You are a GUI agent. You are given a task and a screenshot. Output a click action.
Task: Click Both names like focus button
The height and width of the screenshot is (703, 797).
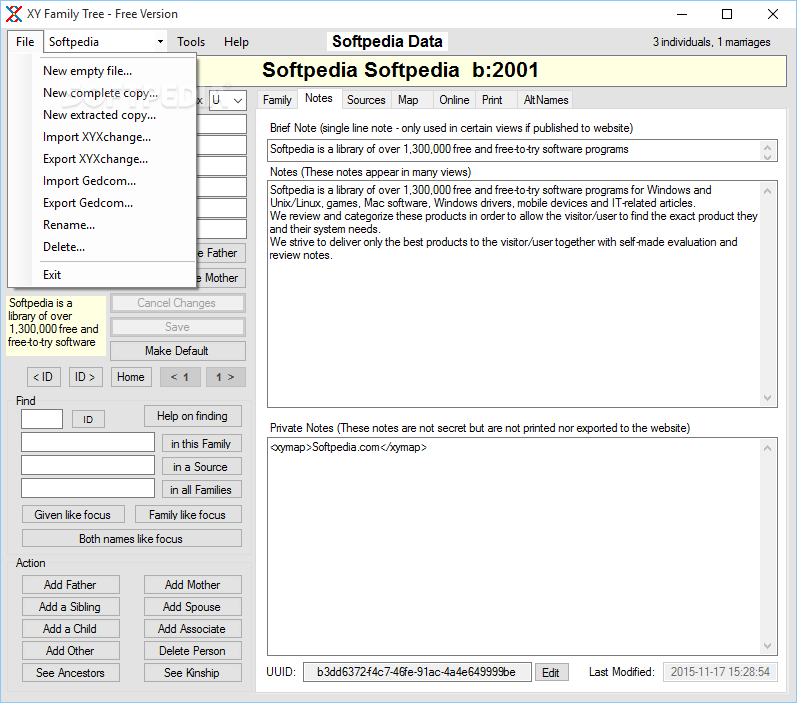pos(131,538)
